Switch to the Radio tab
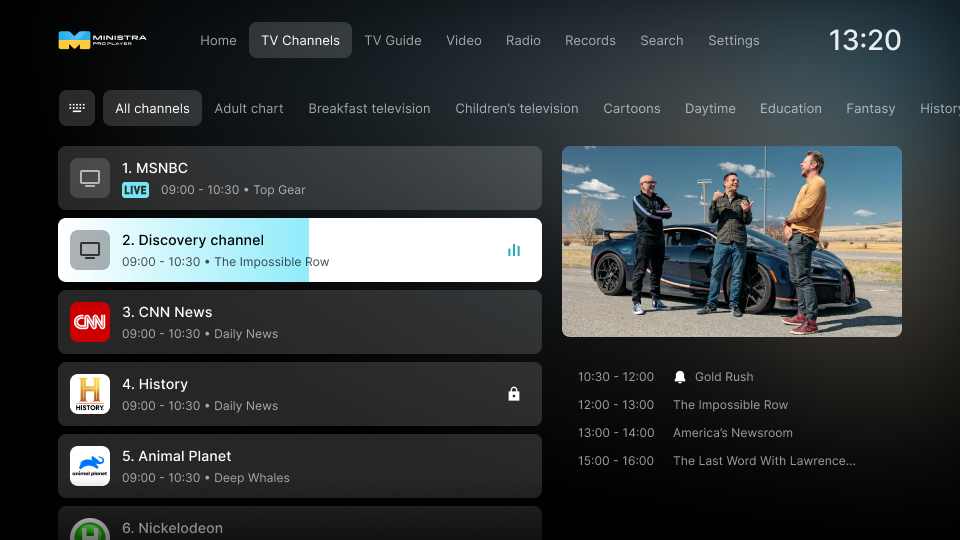Image resolution: width=960 pixels, height=540 pixels. [x=523, y=40]
